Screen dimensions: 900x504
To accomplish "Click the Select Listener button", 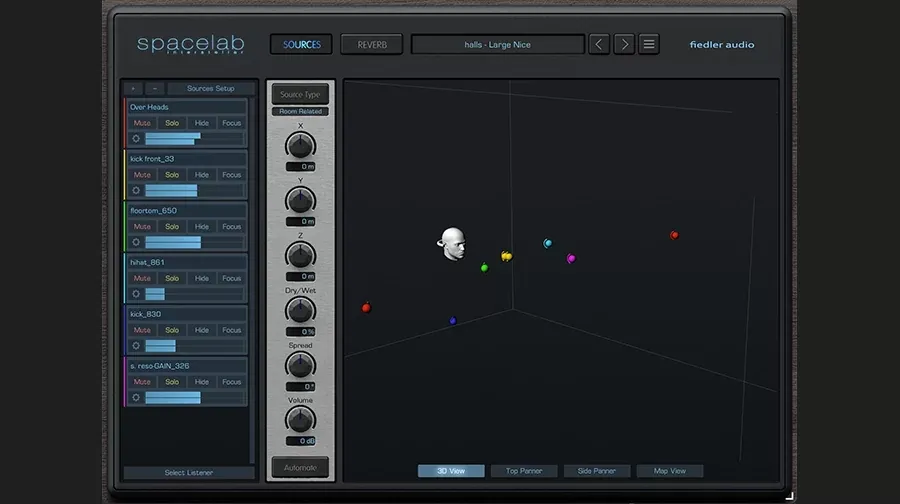I will pyautogui.click(x=189, y=472).
